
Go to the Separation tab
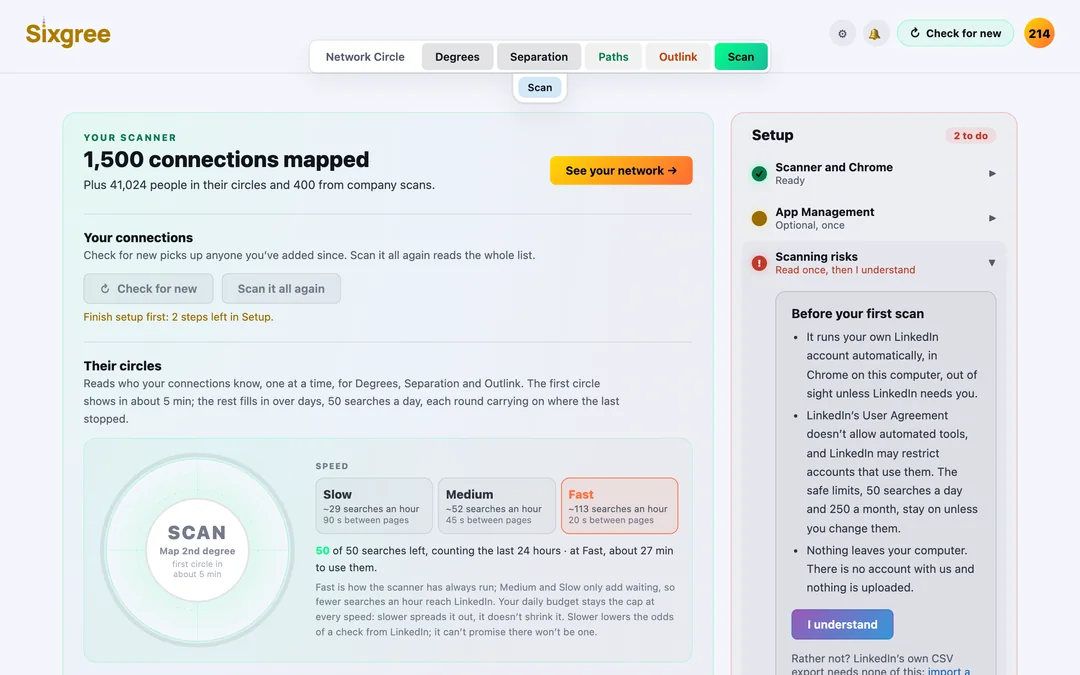[x=539, y=56]
